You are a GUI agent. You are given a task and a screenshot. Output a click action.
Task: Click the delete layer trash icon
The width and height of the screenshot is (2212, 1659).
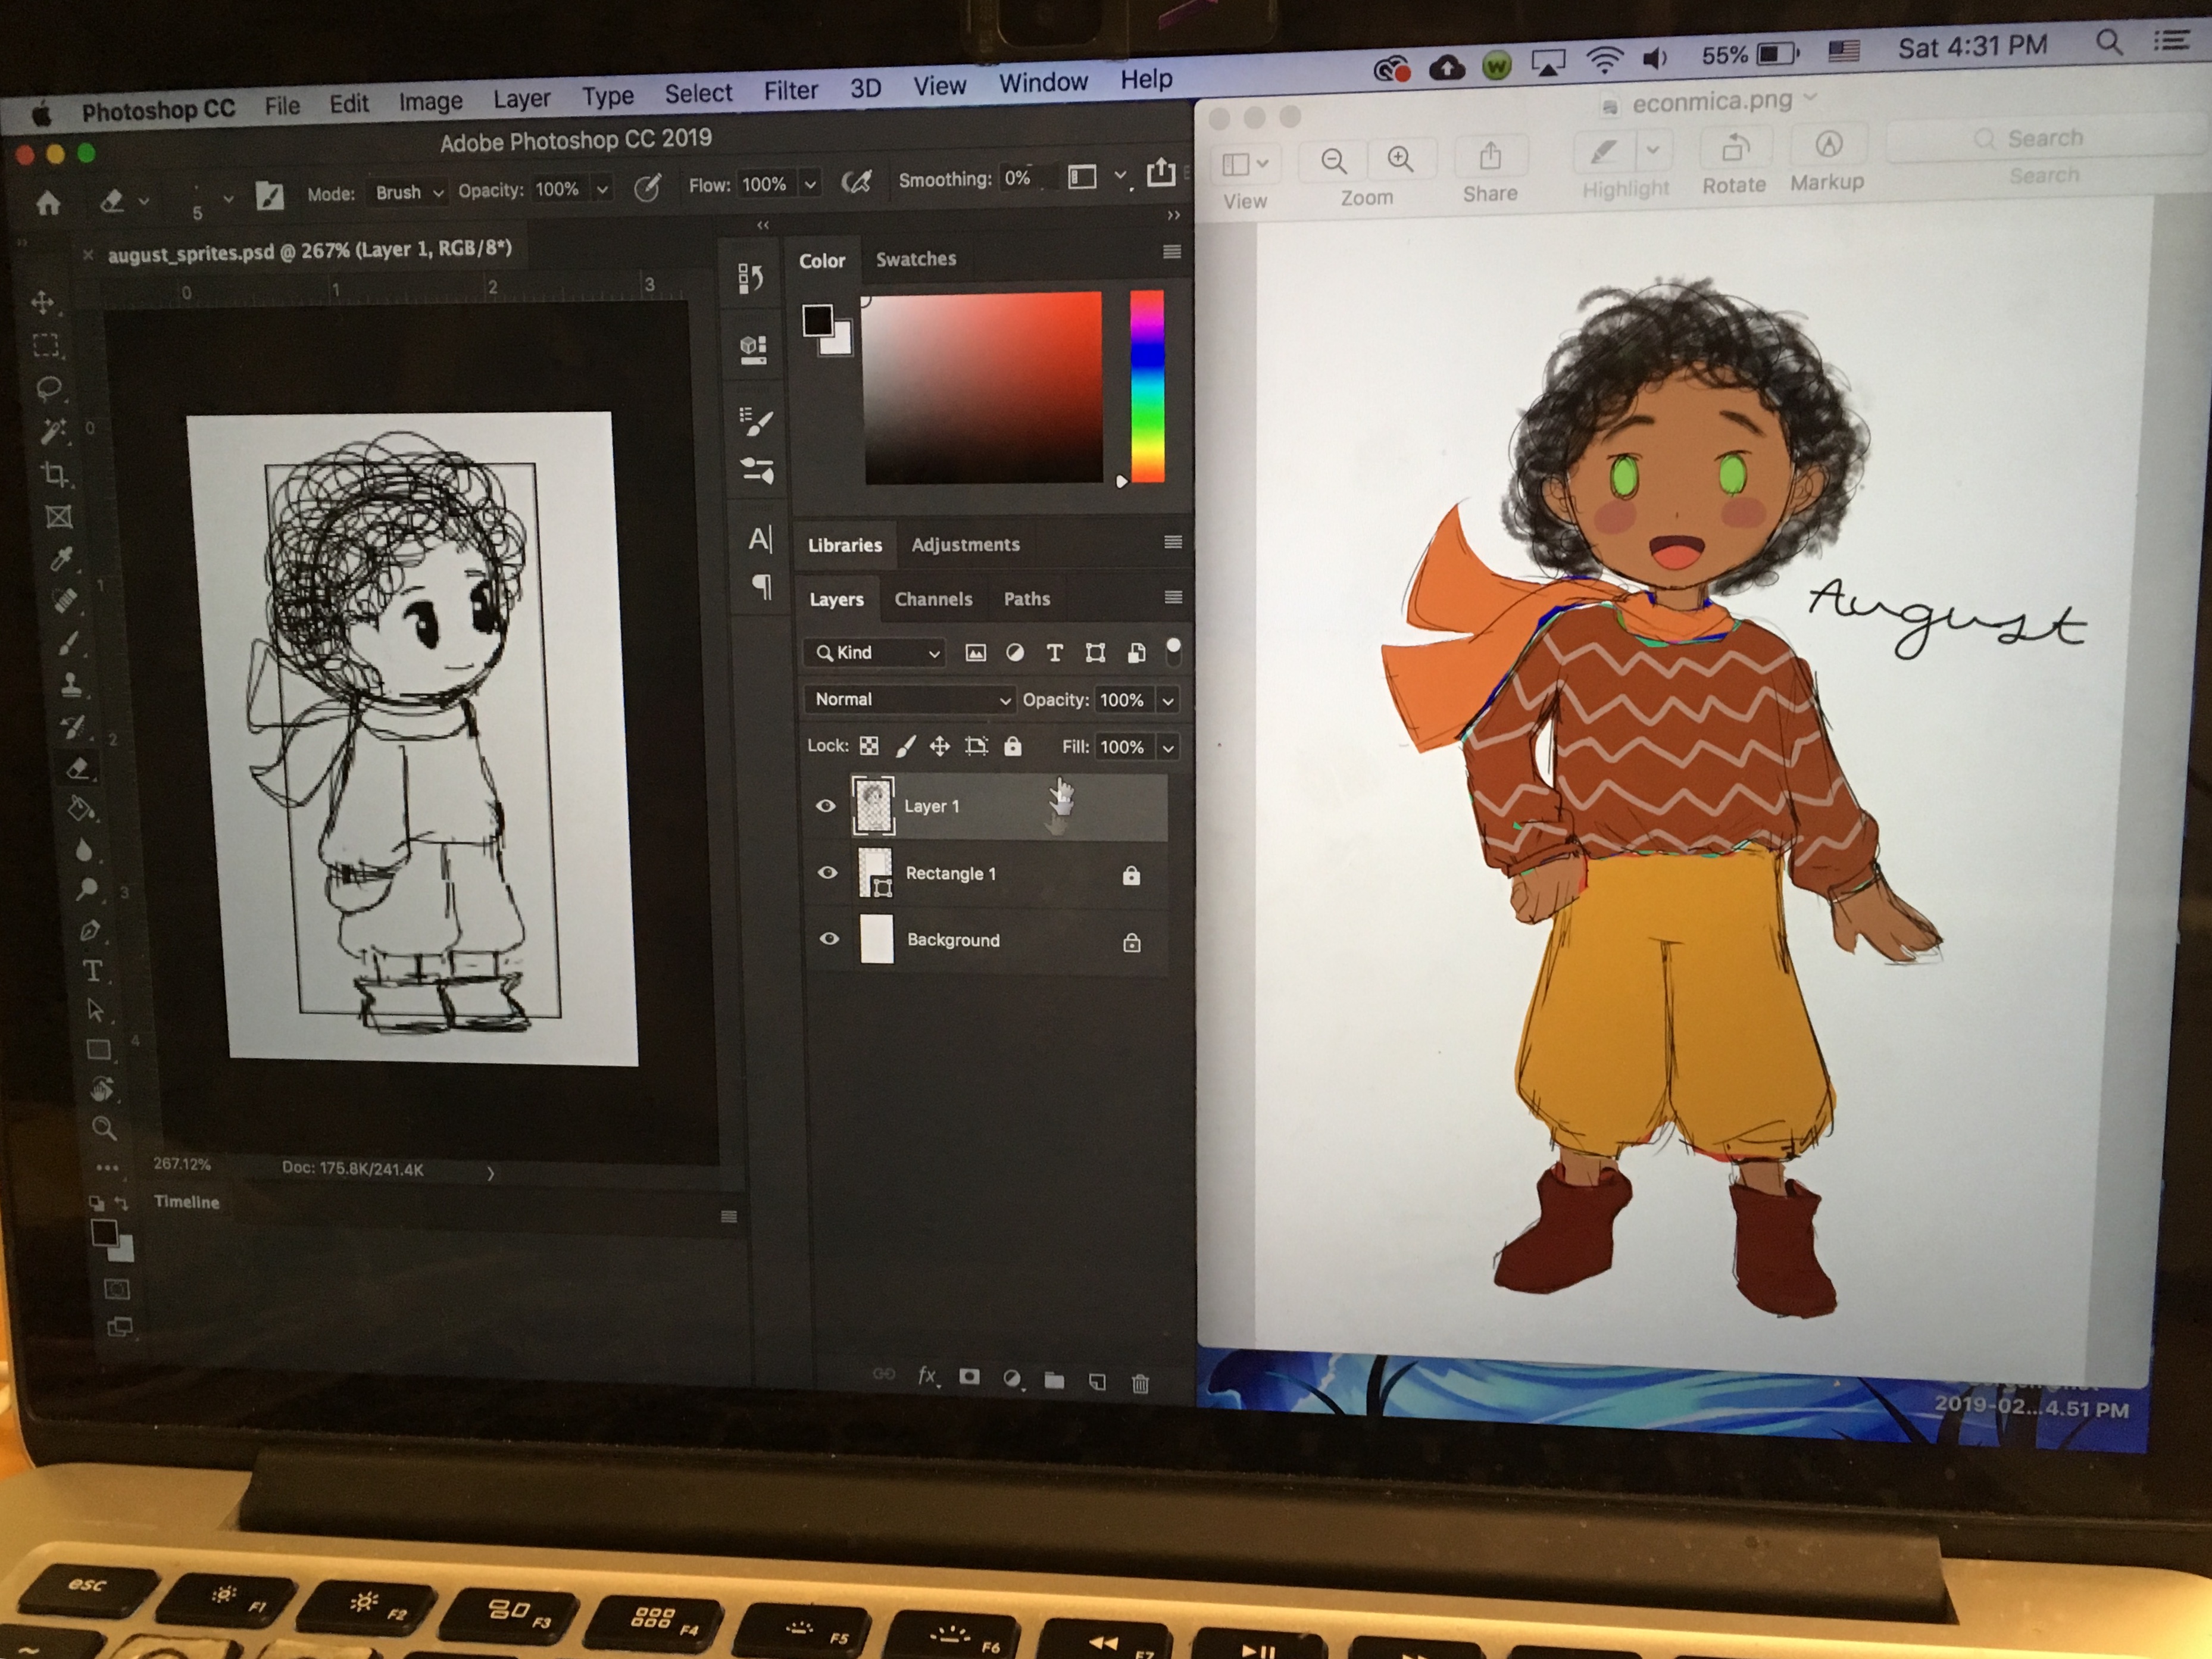1140,1383
